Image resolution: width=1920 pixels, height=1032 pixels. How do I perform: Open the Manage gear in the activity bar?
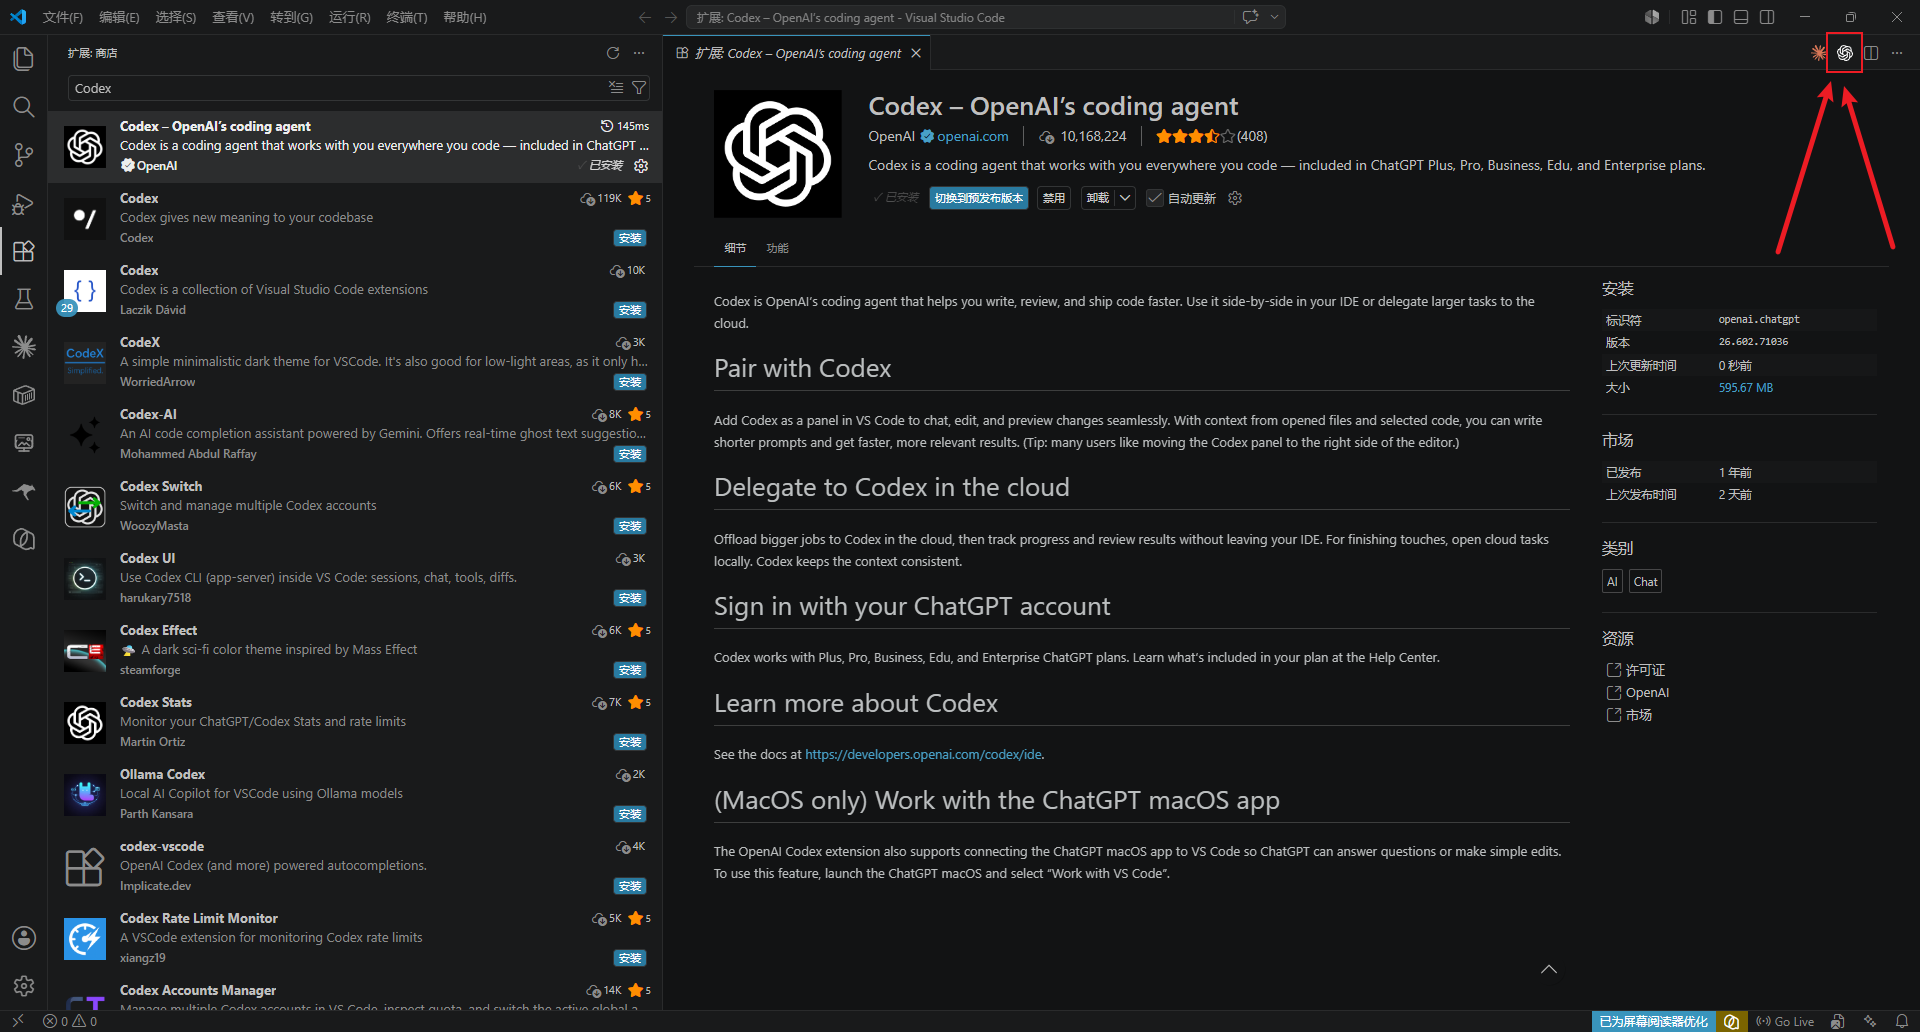tap(24, 986)
